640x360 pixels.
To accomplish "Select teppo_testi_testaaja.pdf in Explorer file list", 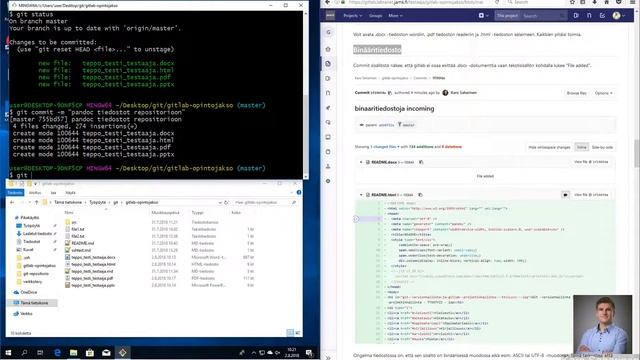I will [x=92, y=278].
